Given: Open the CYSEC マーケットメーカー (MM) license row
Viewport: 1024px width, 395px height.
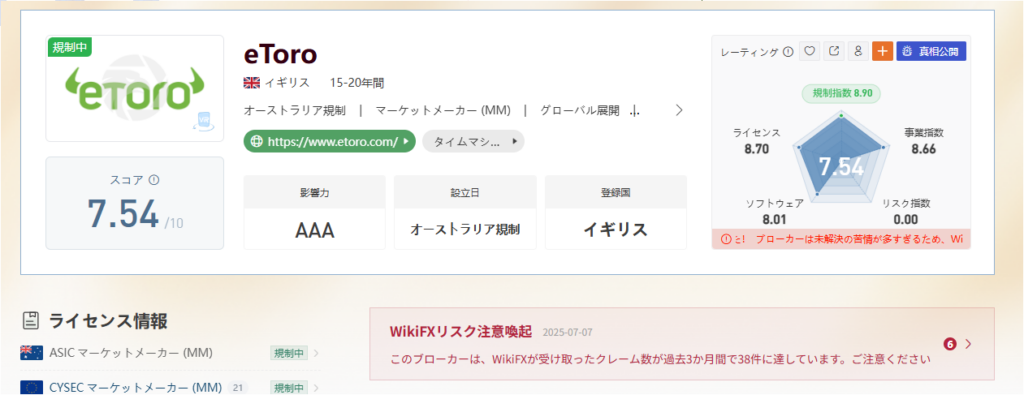Looking at the screenshot, I should [170, 387].
